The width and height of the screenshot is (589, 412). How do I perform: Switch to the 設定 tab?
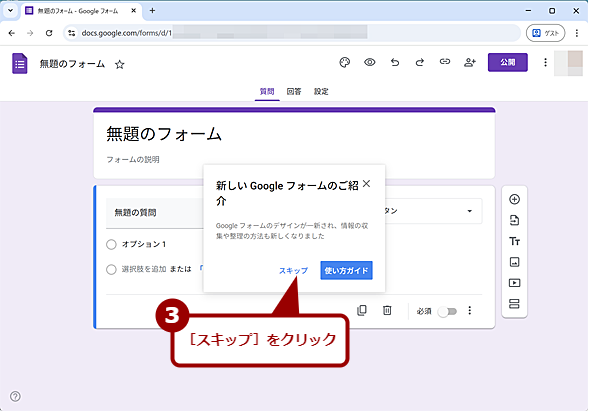tap(321, 92)
